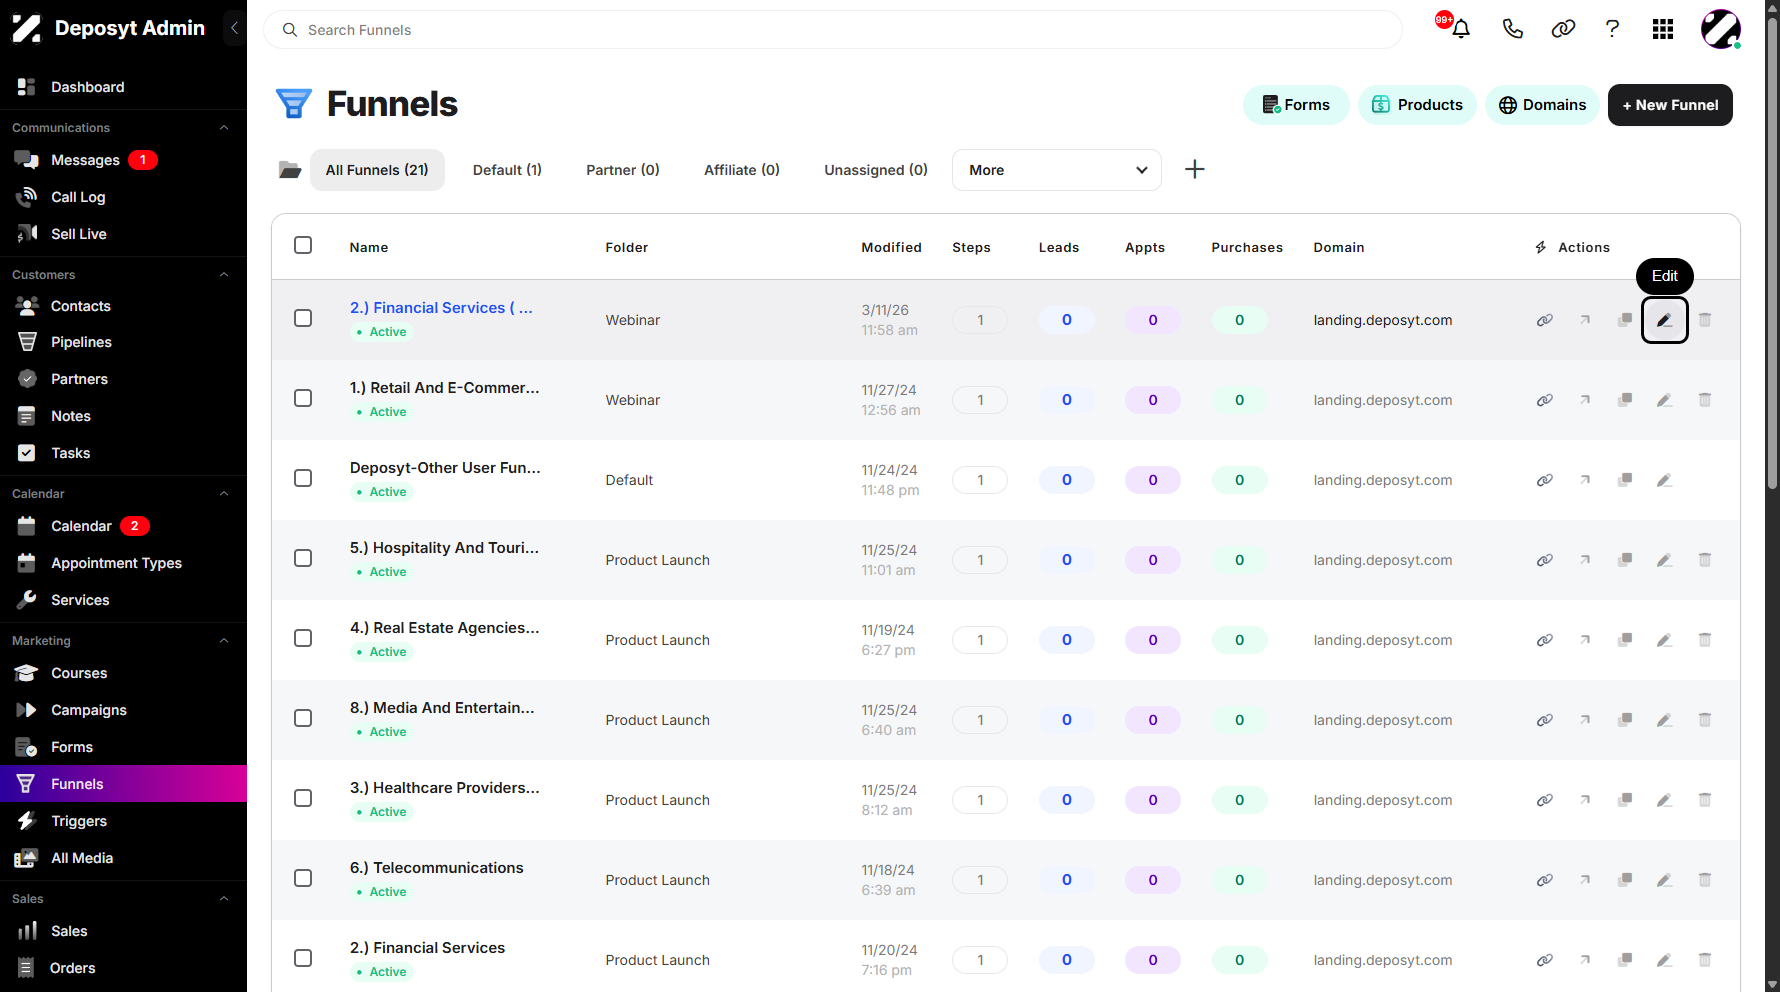Select the Deposyt-Other User funnel checkbox

coord(303,478)
